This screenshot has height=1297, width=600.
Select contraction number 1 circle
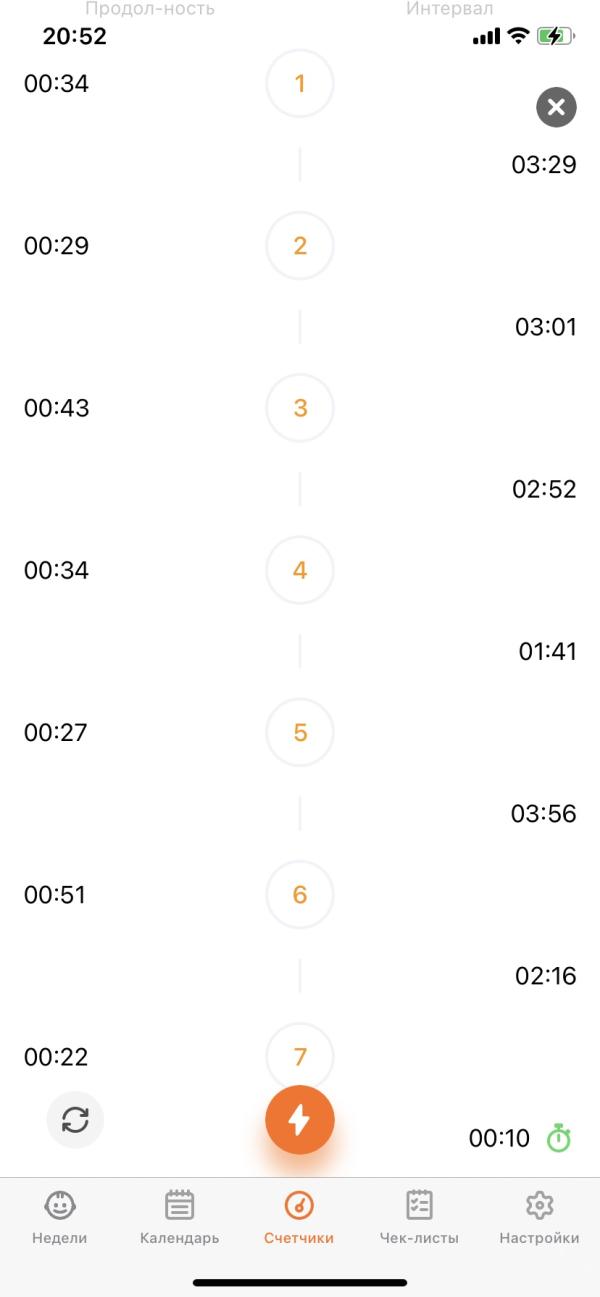coord(300,84)
